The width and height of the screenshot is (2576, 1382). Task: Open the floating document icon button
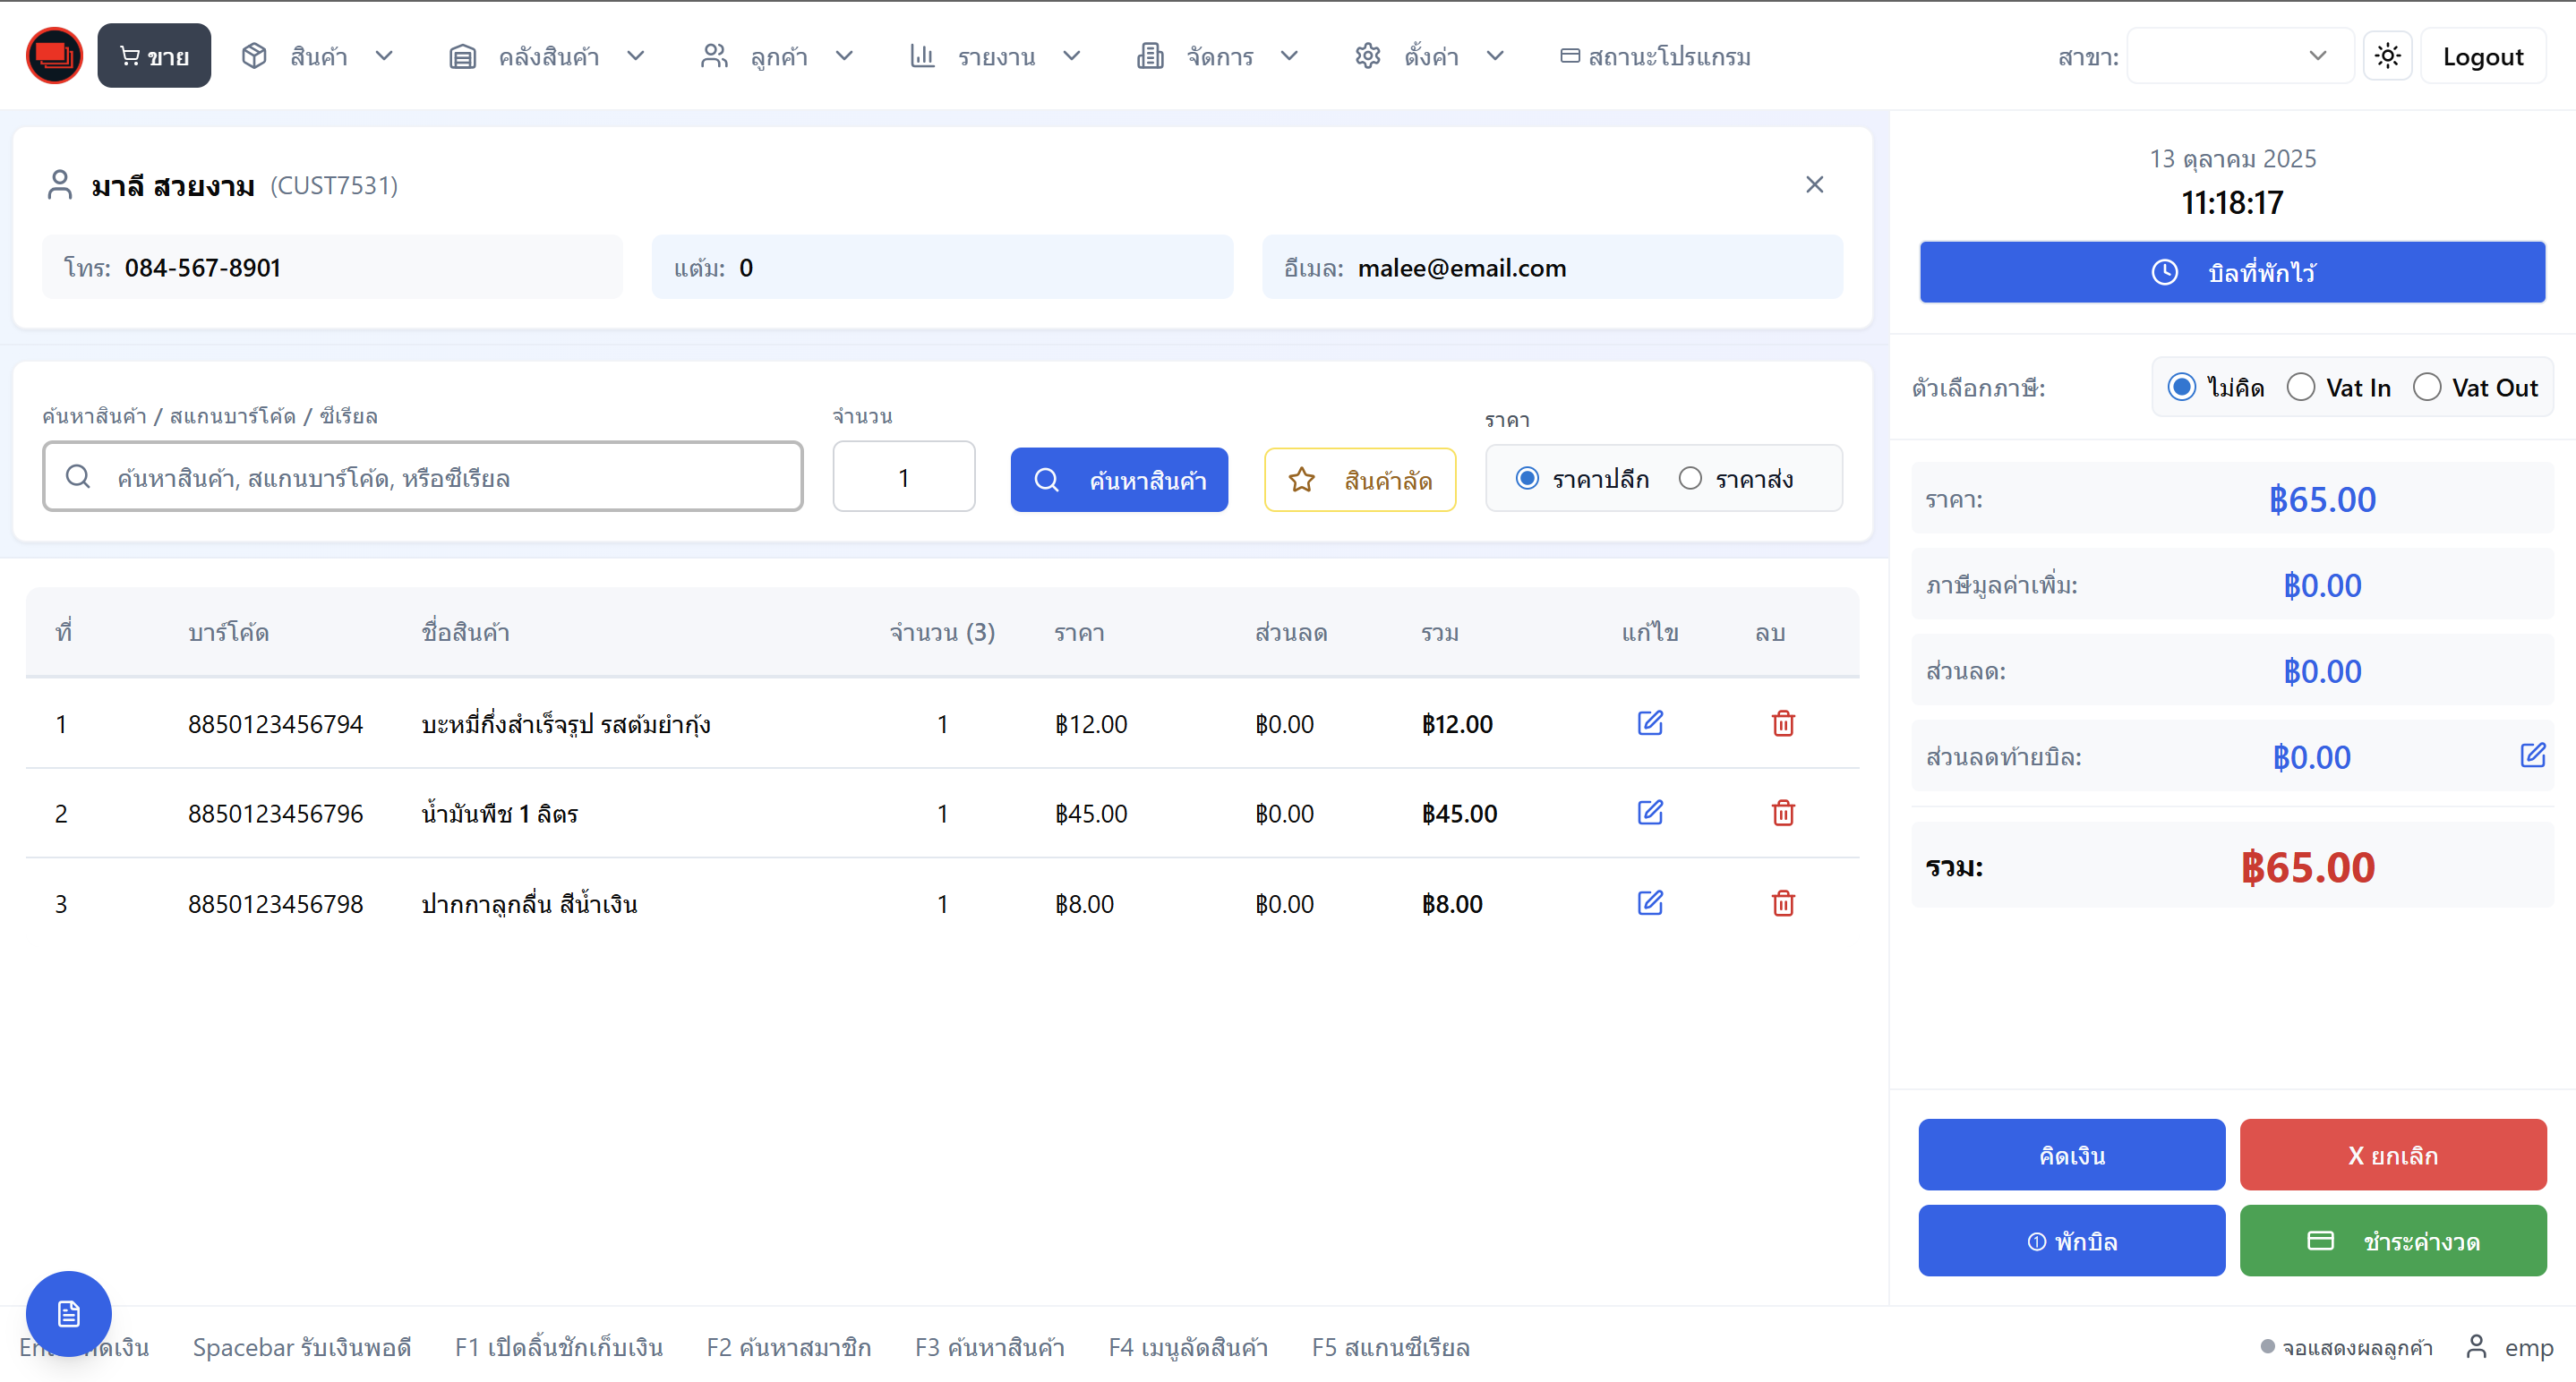point(68,1313)
